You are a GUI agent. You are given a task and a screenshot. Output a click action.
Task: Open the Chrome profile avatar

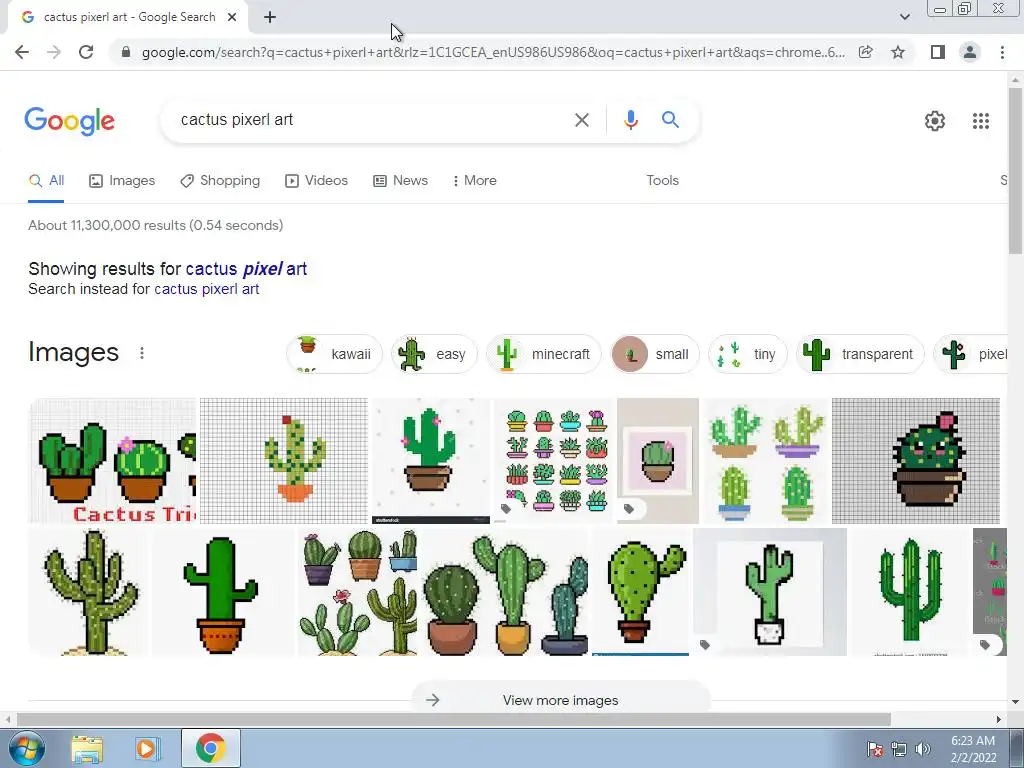(970, 52)
